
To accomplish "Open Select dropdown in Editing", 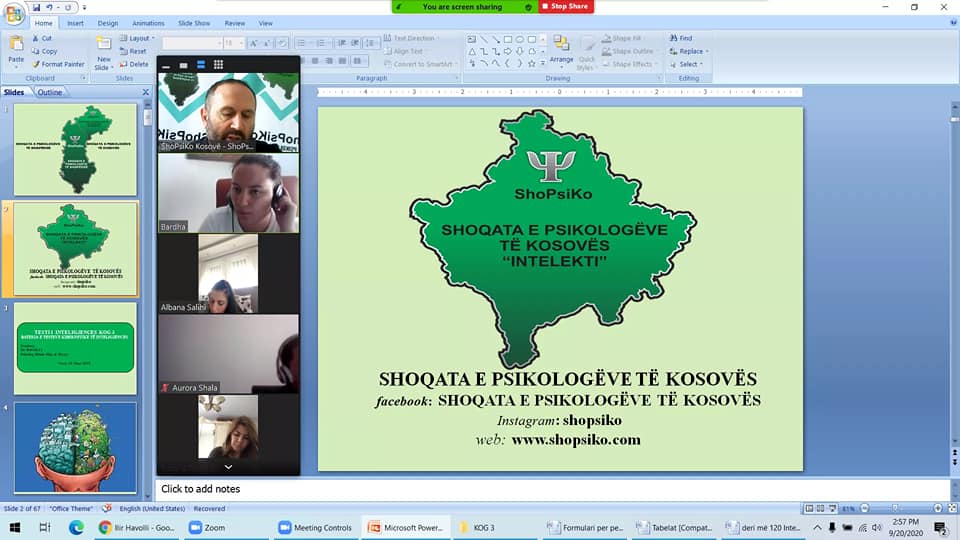I will pyautogui.click(x=686, y=64).
